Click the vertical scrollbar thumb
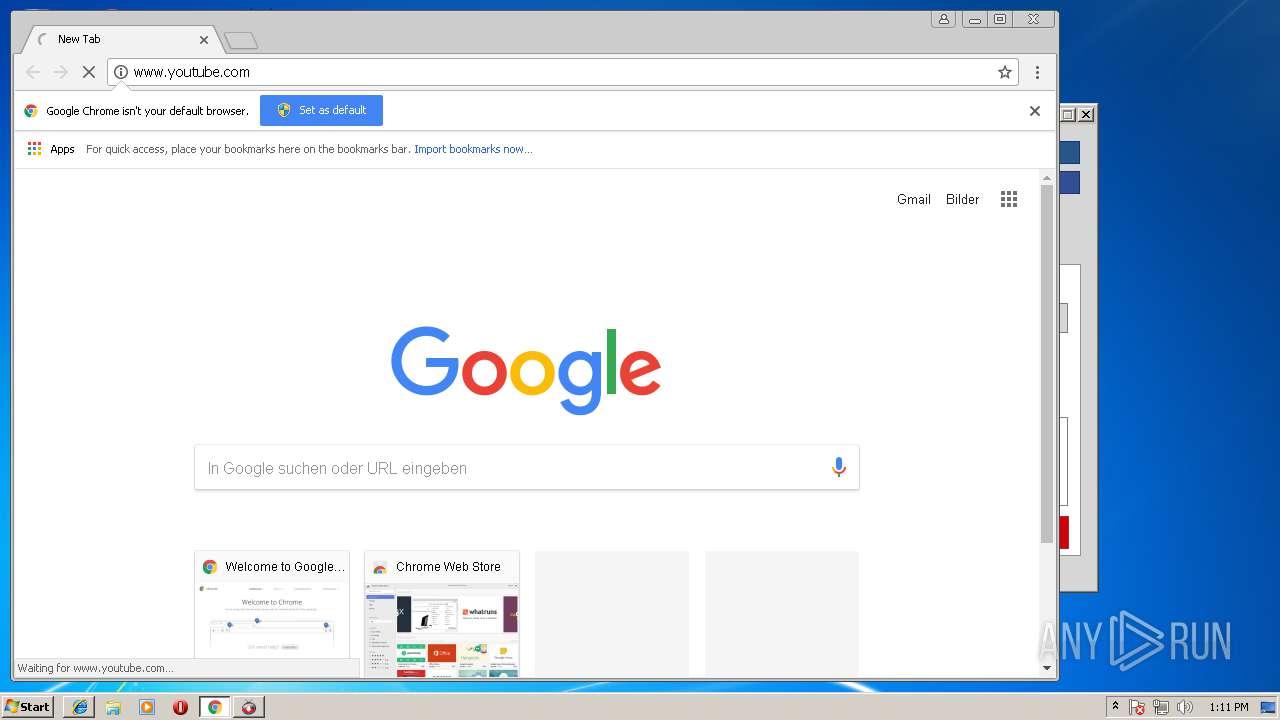Image resolution: width=1280 pixels, height=720 pixels. click(x=1047, y=364)
